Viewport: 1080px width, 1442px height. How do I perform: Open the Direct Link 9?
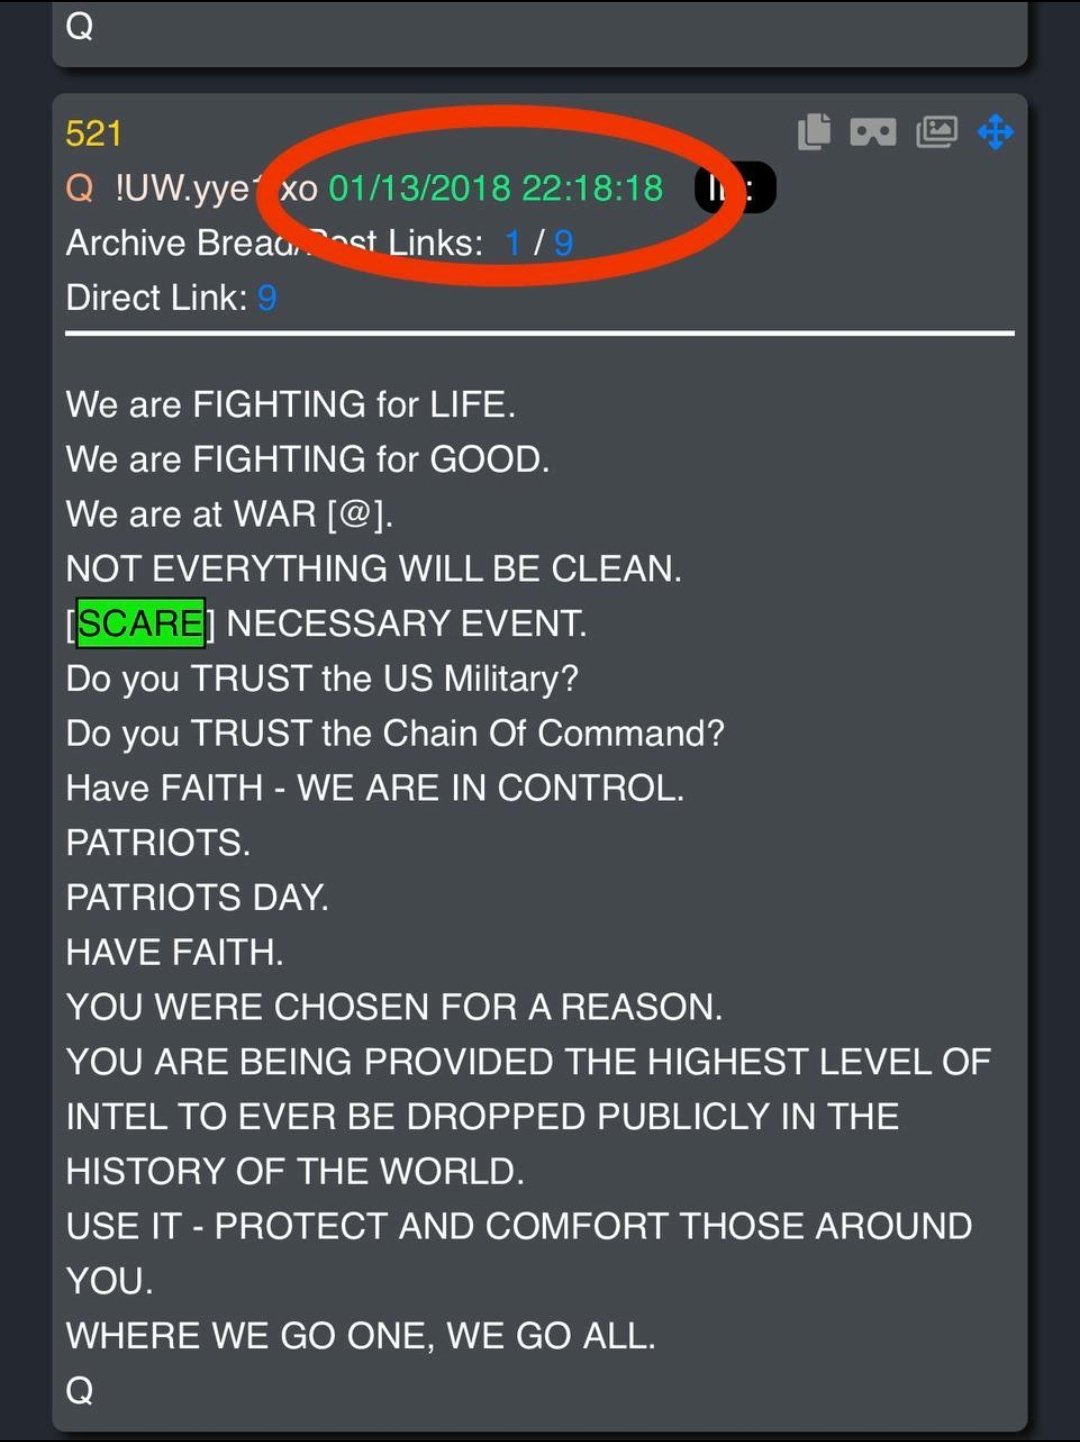point(267,298)
